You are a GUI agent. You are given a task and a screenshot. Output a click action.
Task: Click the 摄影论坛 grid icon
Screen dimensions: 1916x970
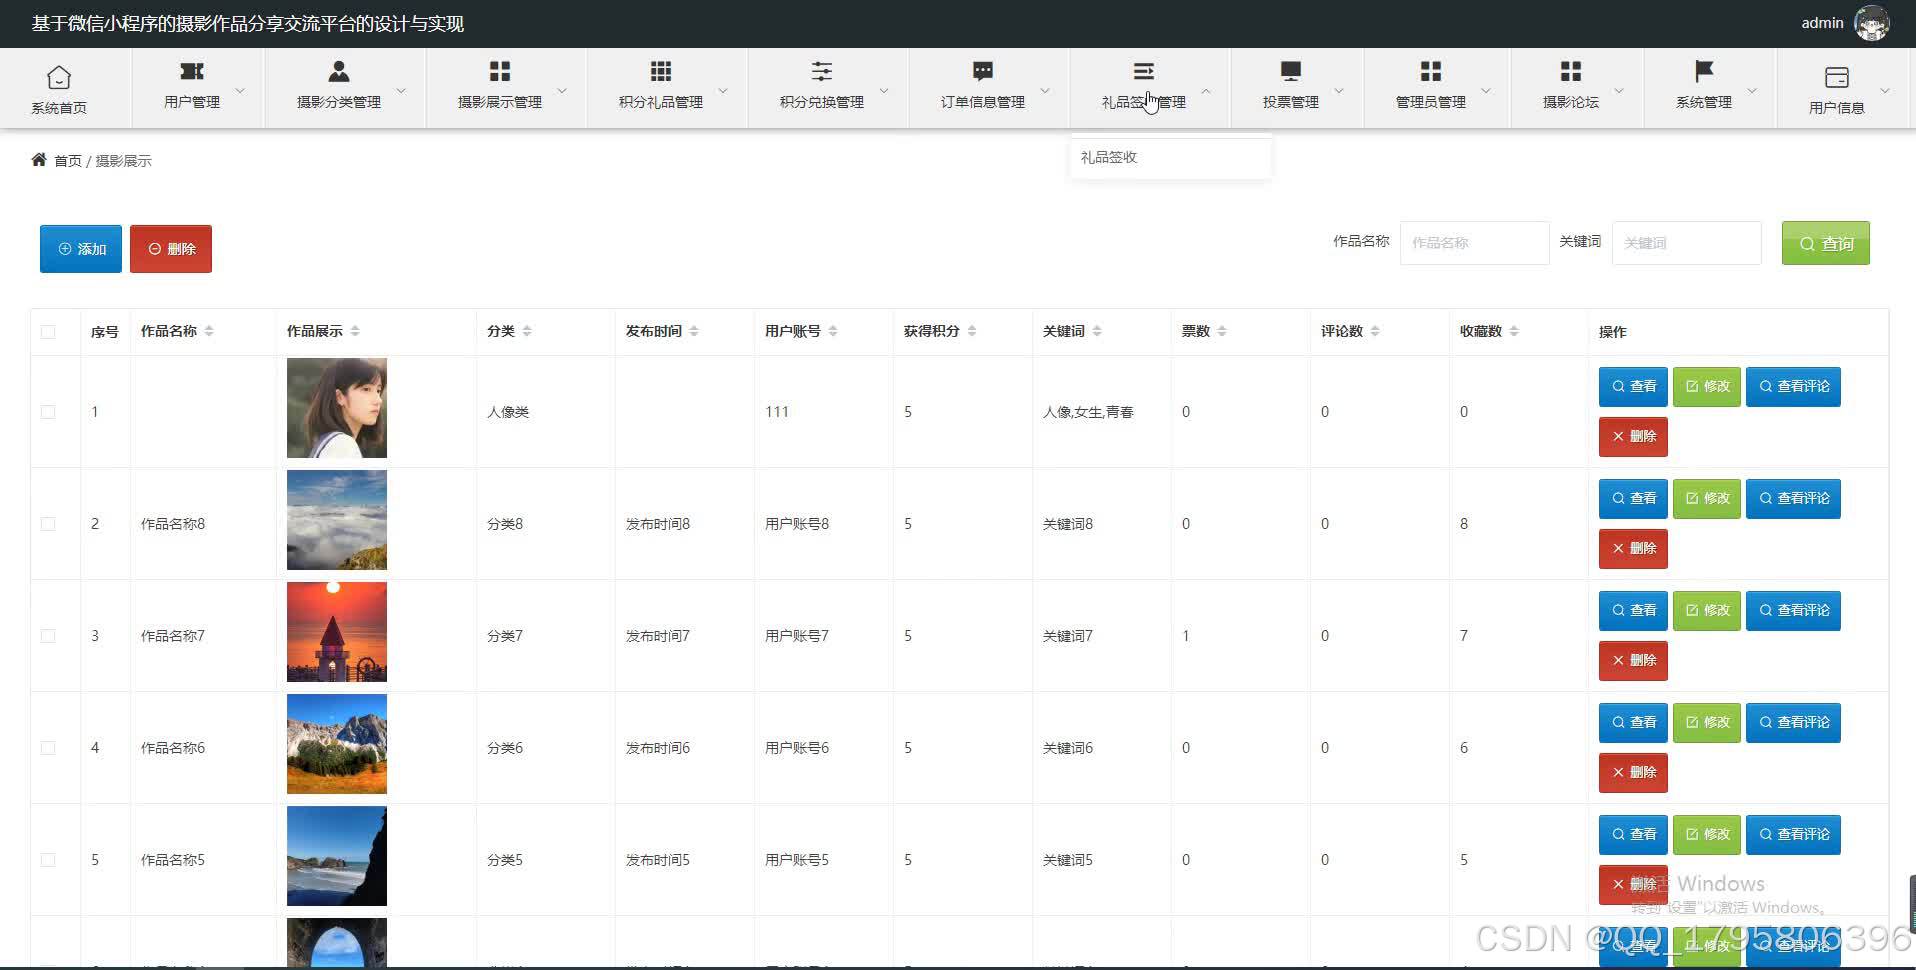click(1571, 71)
